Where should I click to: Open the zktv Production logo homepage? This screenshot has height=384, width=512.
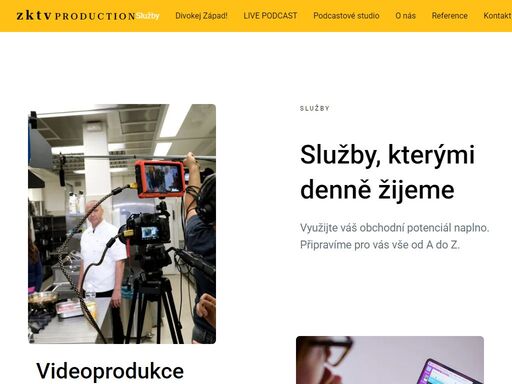point(76,16)
